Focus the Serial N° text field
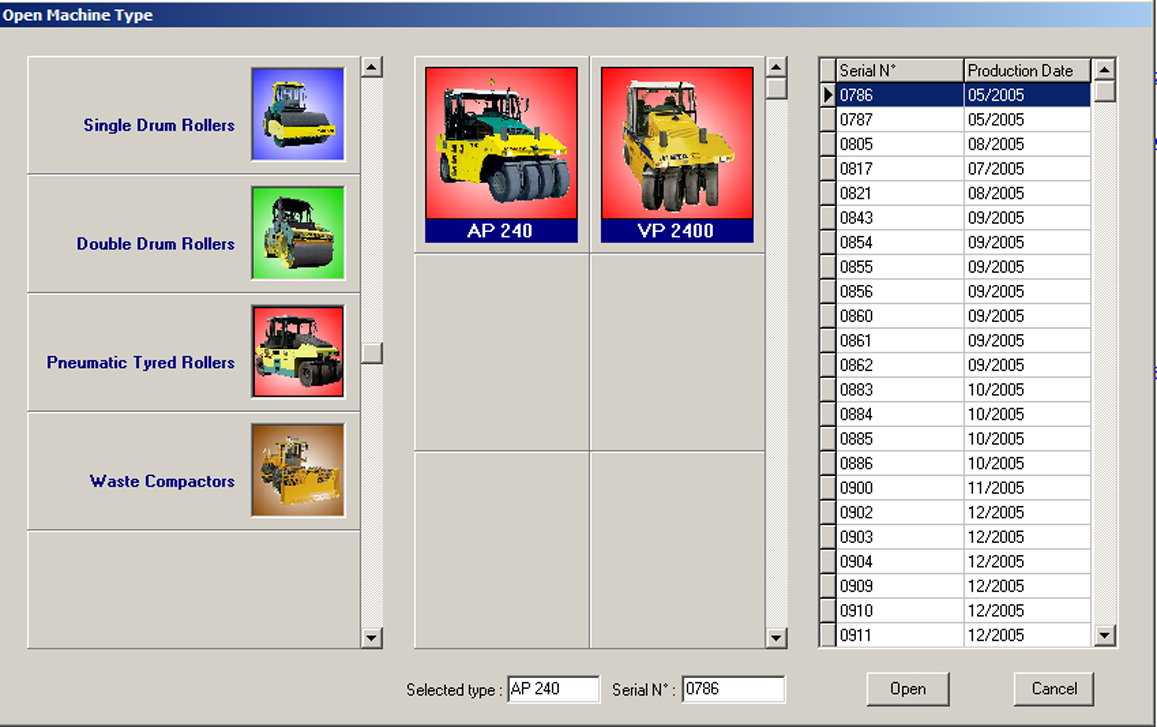 coord(733,689)
